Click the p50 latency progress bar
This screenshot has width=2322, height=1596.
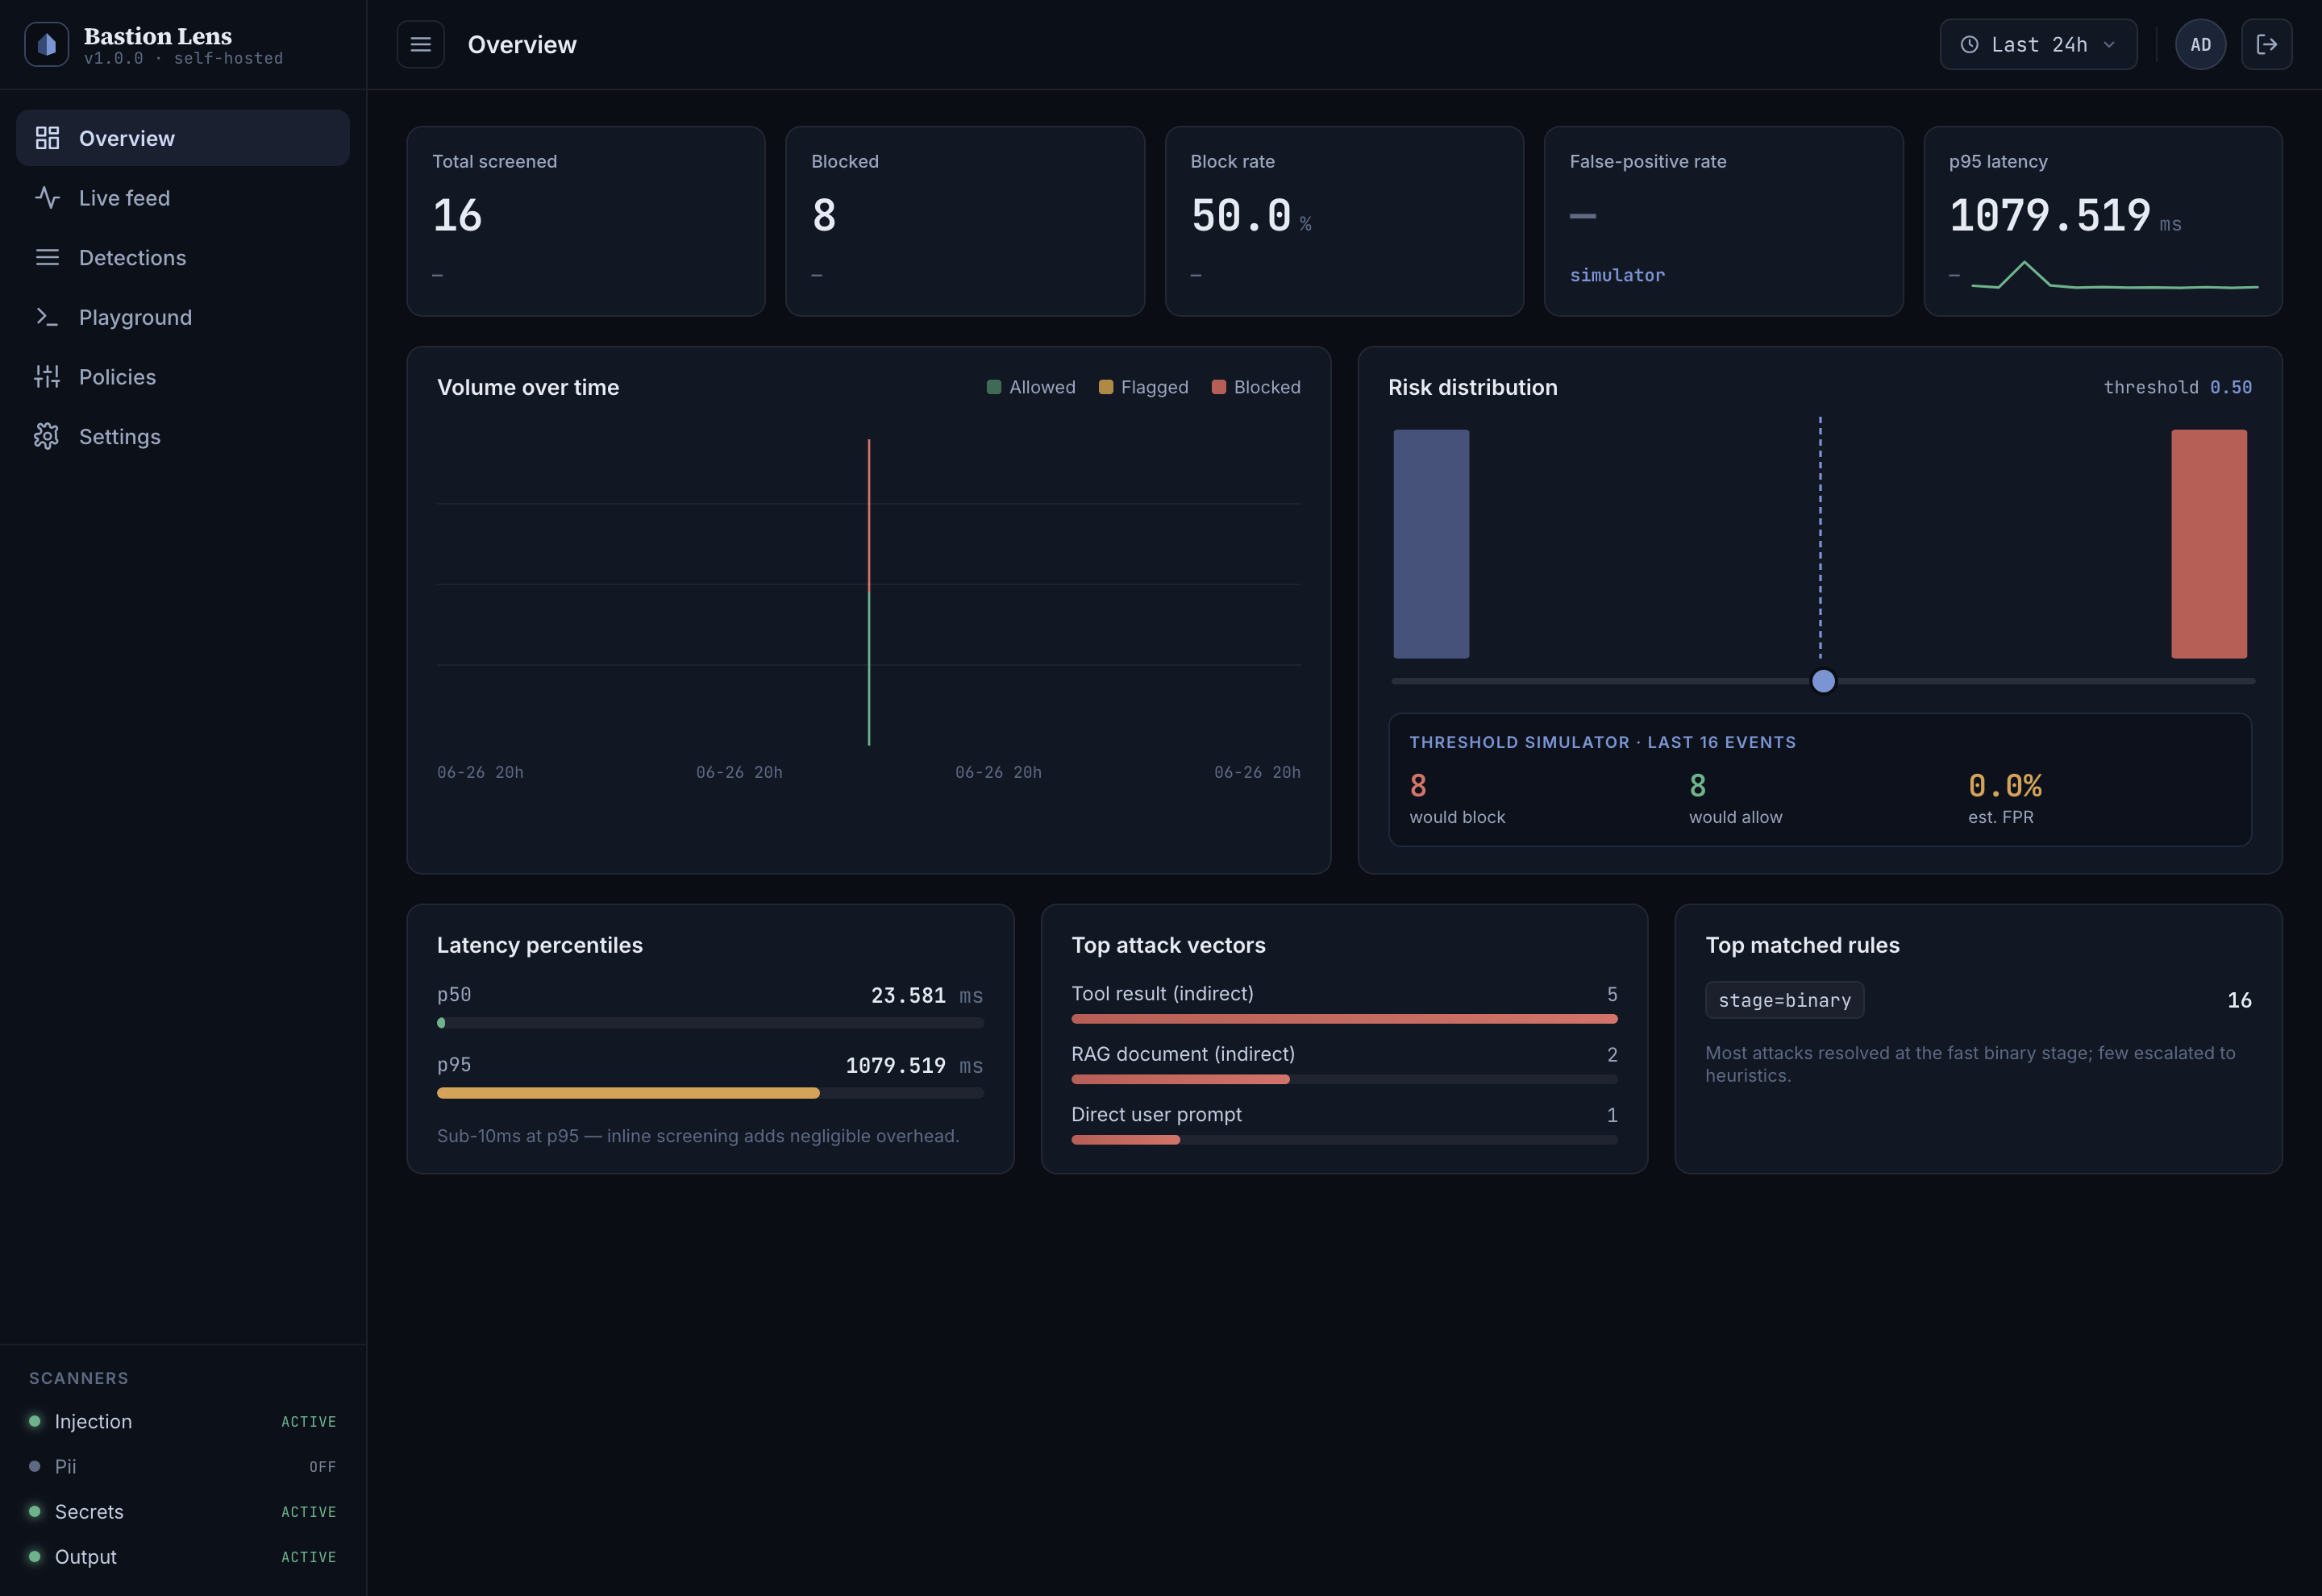(x=710, y=1023)
